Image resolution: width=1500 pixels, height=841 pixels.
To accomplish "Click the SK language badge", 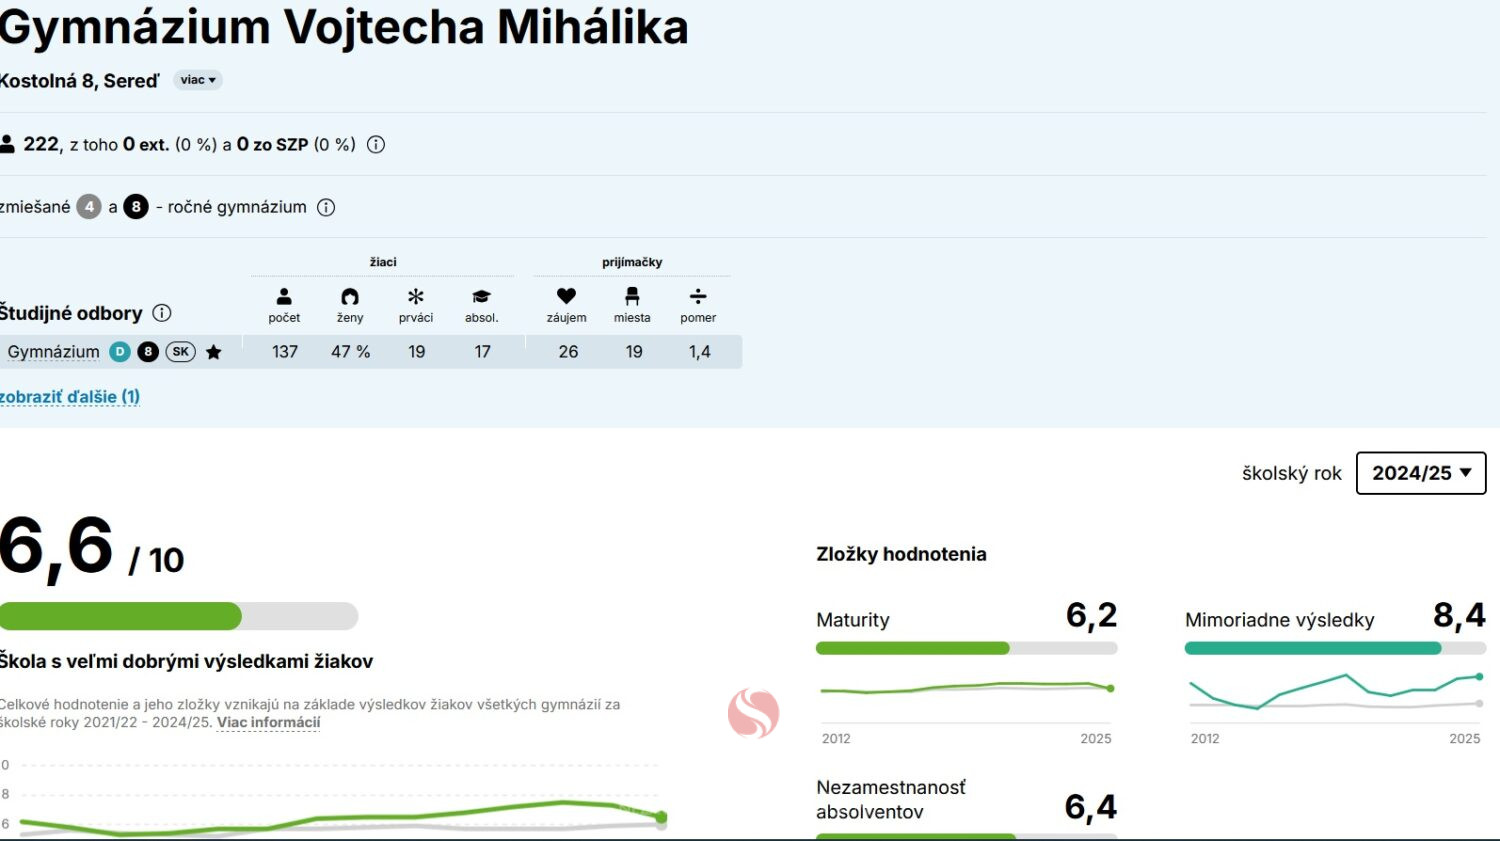I will pyautogui.click(x=181, y=352).
